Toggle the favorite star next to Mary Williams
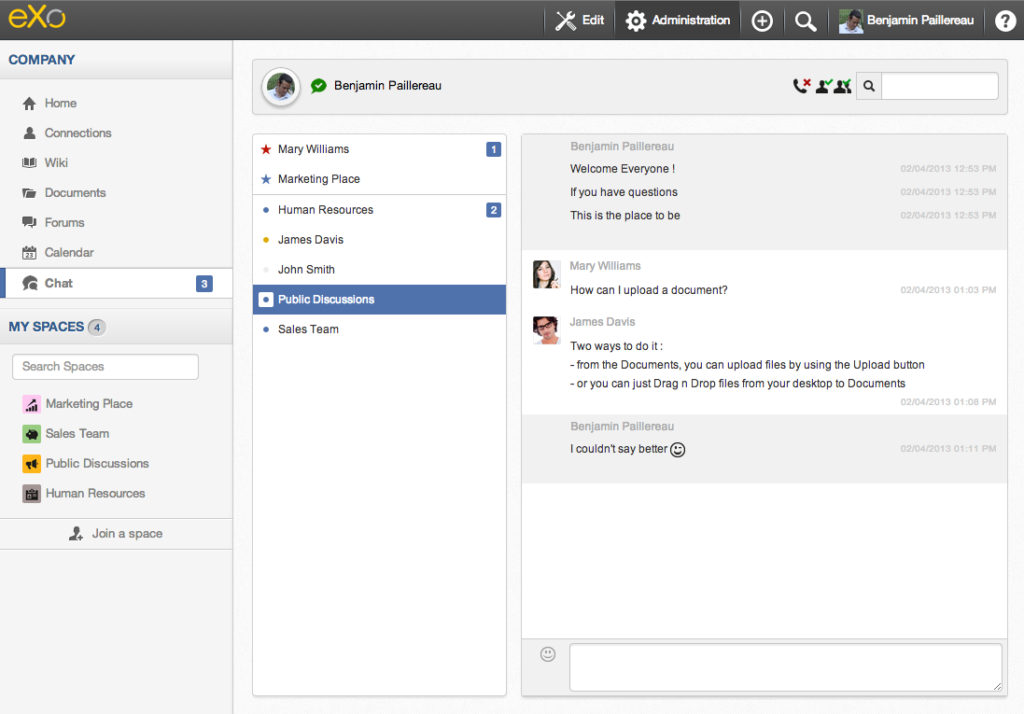 [265, 149]
